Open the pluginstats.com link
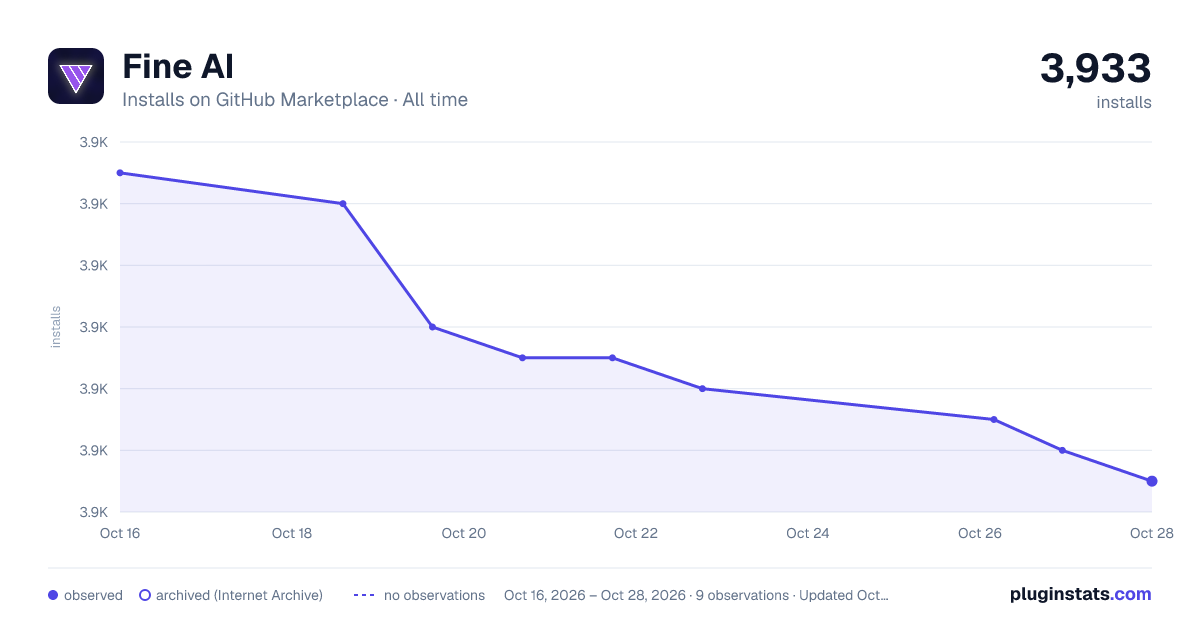This screenshot has width=1200, height=630. tap(1080, 594)
